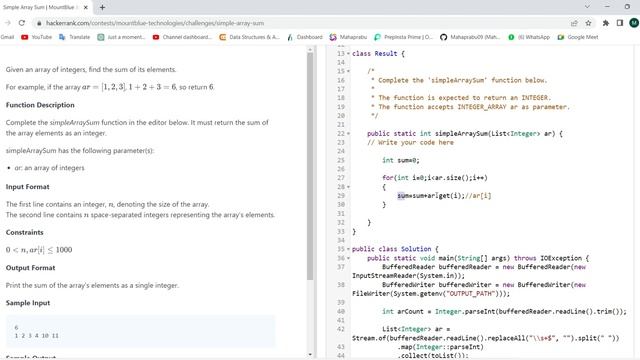This screenshot has width=640, height=360.
Task: Open the Google Meet bookmark
Action: (x=578, y=37)
